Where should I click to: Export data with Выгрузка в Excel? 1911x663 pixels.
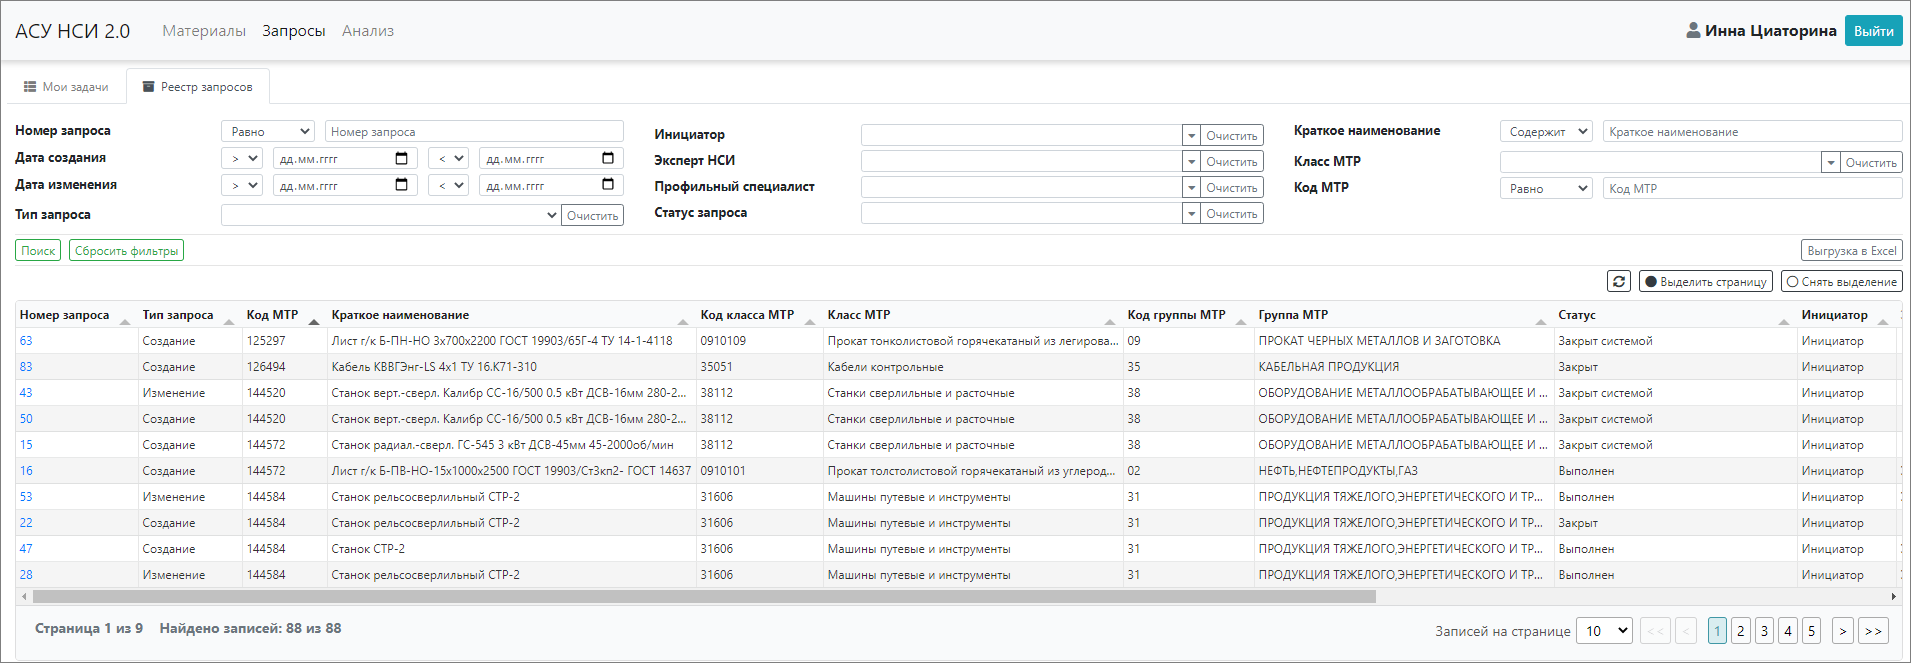1851,251
